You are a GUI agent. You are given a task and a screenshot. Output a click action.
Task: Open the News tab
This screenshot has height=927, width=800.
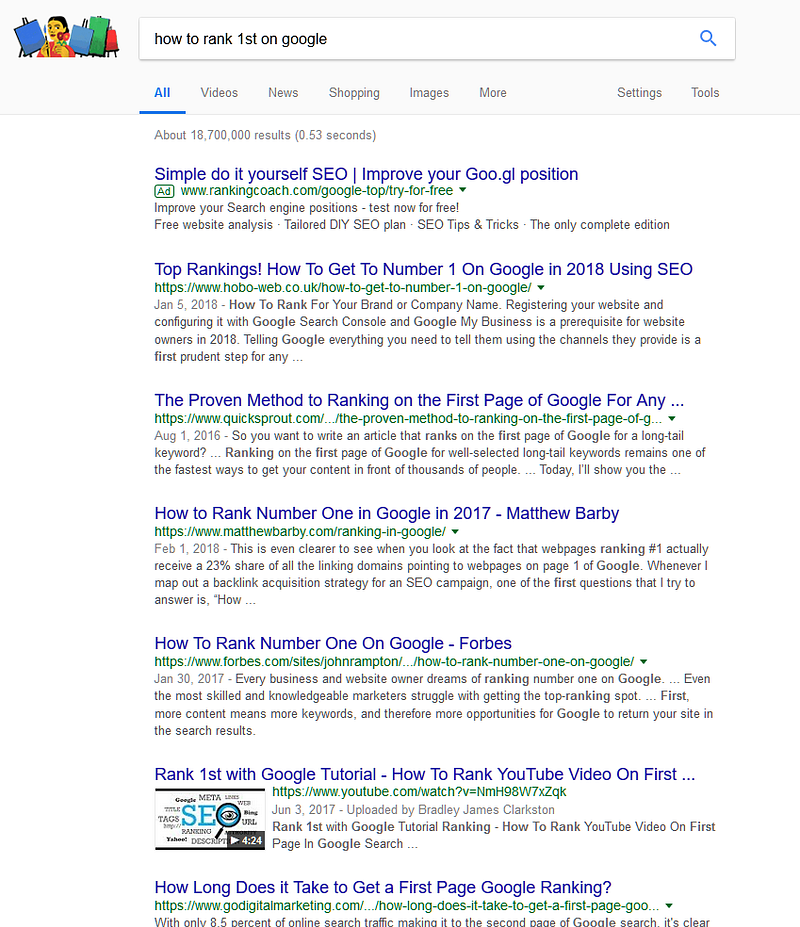pos(283,93)
